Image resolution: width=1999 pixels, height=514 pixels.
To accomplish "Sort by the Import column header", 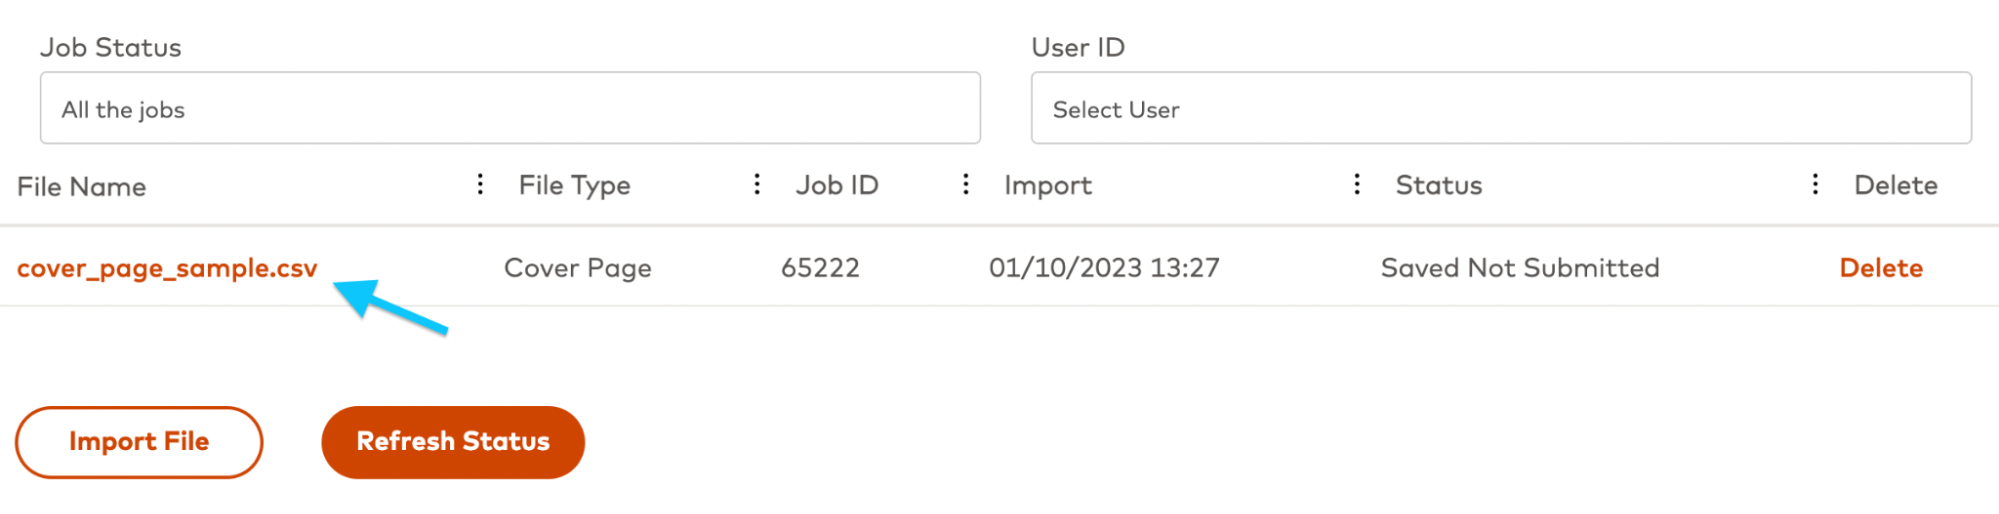I will [1048, 186].
